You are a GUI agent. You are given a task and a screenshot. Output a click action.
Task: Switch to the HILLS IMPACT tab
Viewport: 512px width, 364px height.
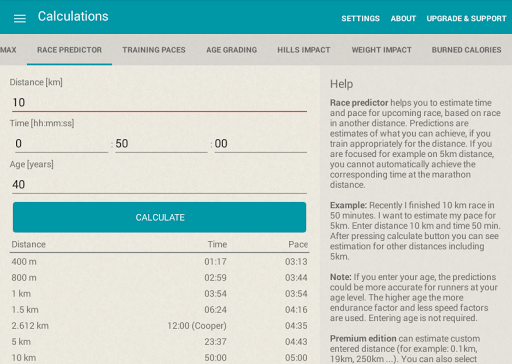pyautogui.click(x=304, y=50)
